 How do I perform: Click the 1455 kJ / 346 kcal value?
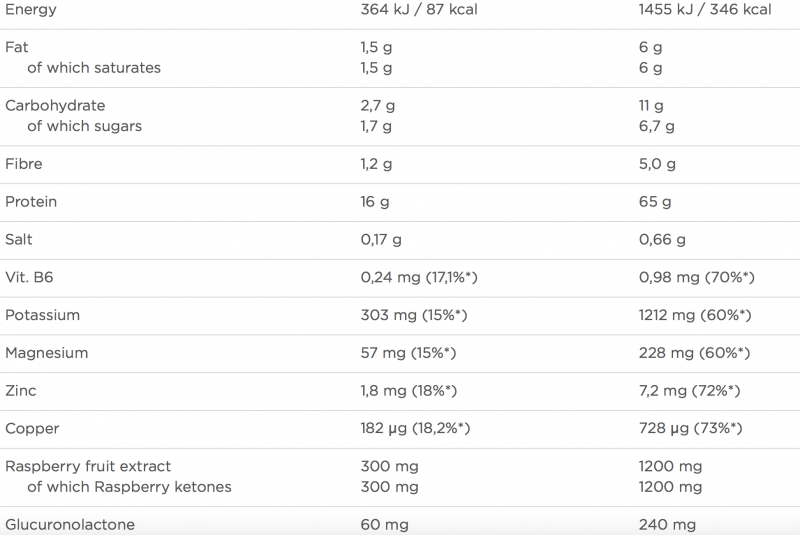[x=705, y=10]
